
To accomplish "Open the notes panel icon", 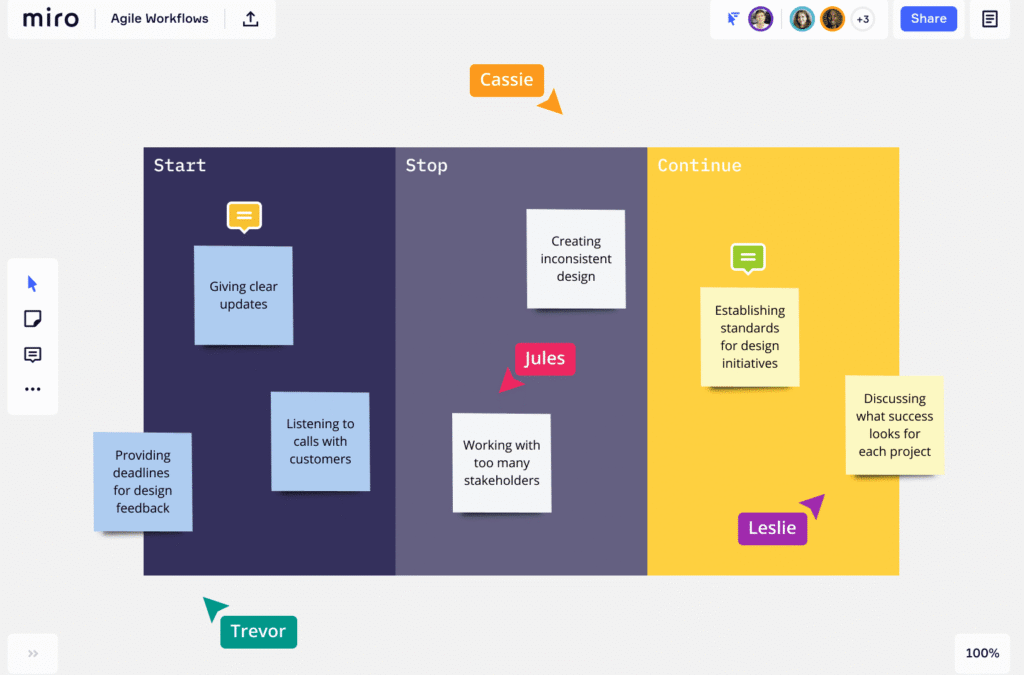I will click(x=989, y=19).
